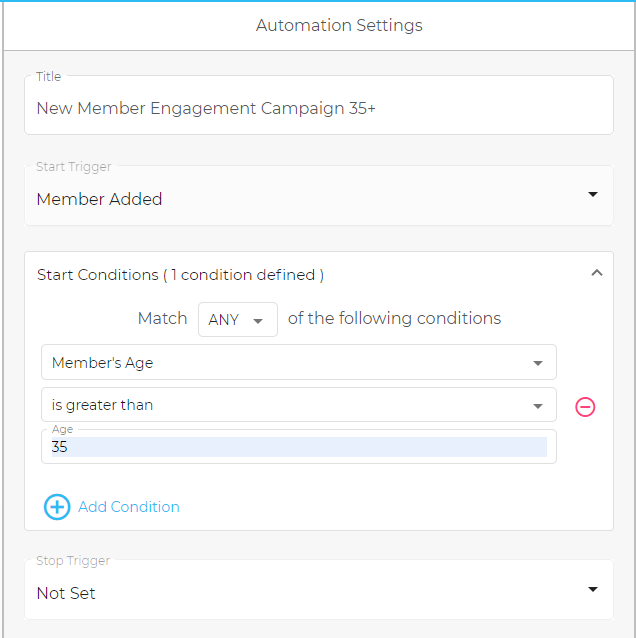Open the Not Set stop trigger selection
The height and width of the screenshot is (638, 636).
[319, 590]
